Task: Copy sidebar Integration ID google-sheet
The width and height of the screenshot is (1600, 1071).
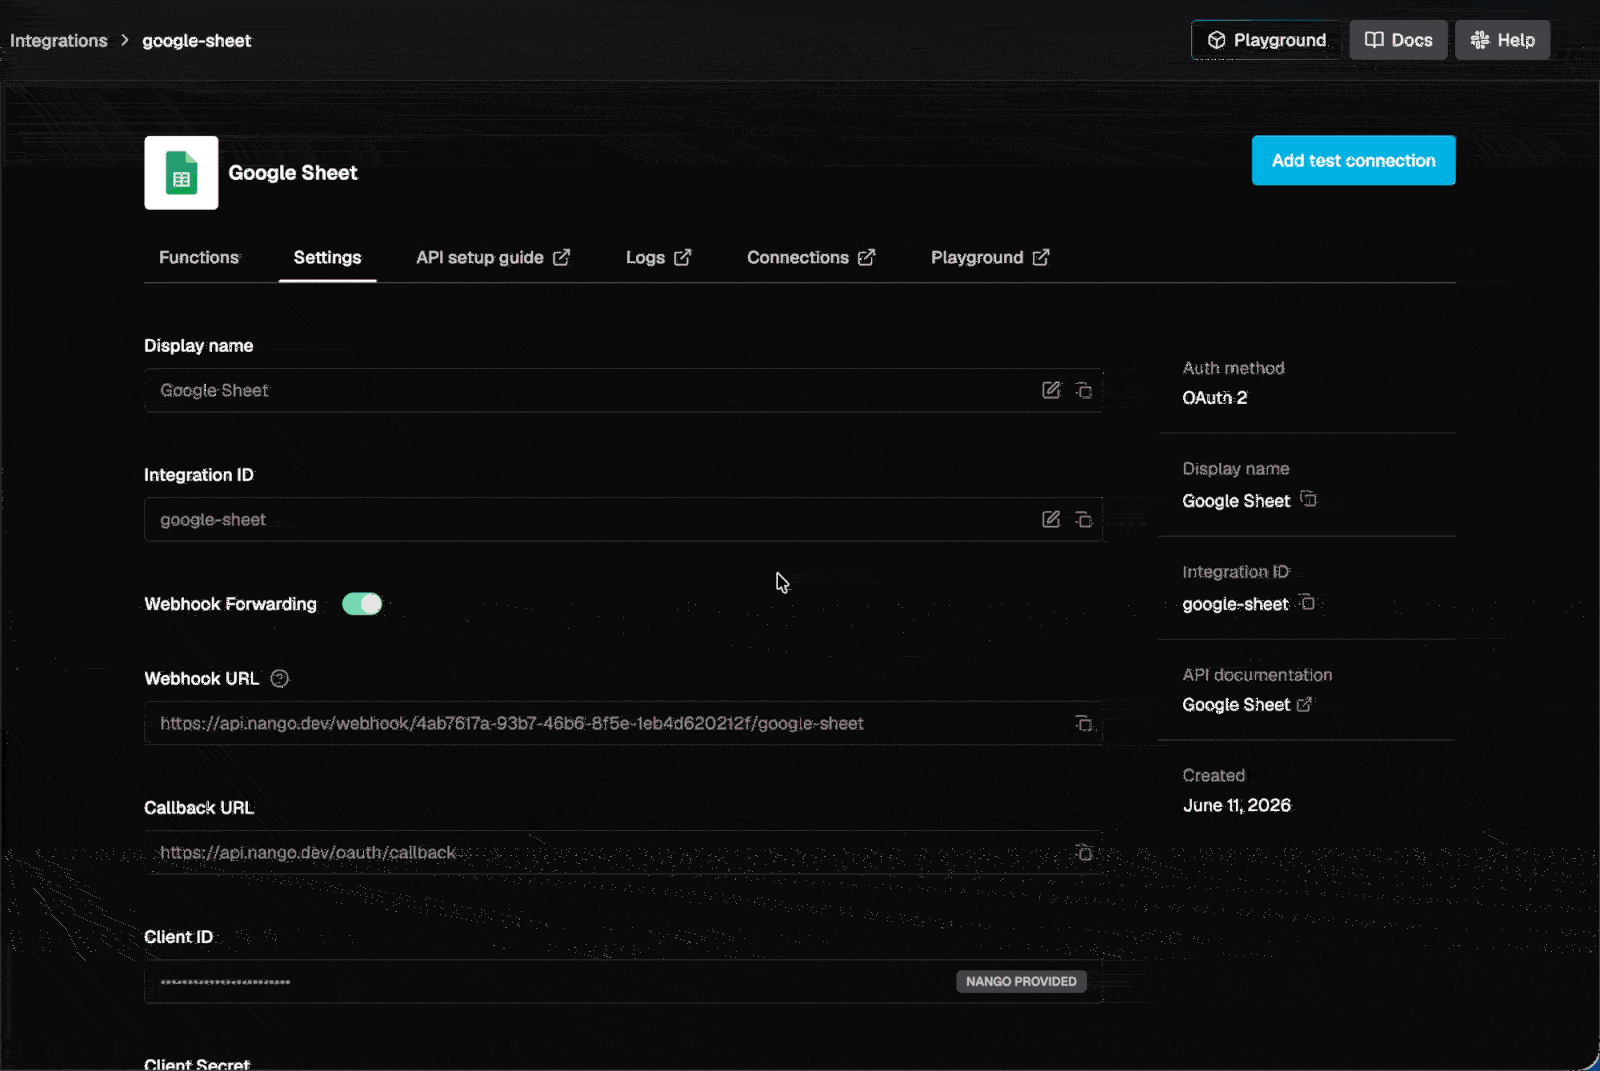Action: coord(1307,602)
